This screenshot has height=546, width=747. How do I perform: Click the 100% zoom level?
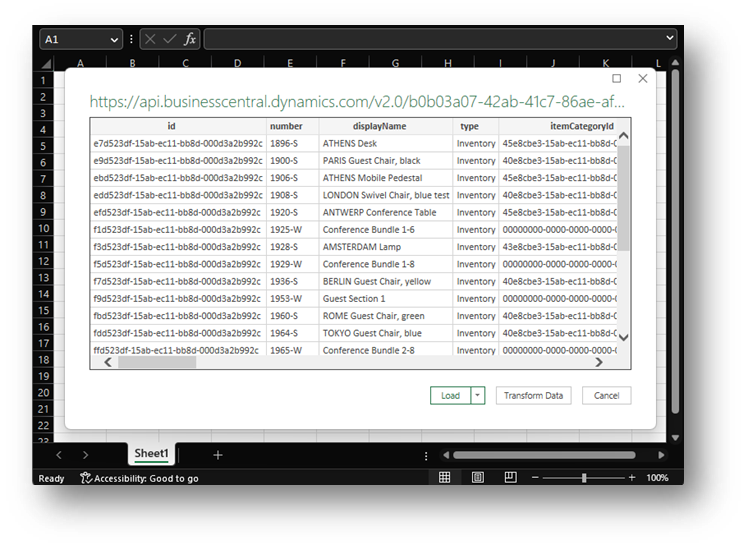657,477
